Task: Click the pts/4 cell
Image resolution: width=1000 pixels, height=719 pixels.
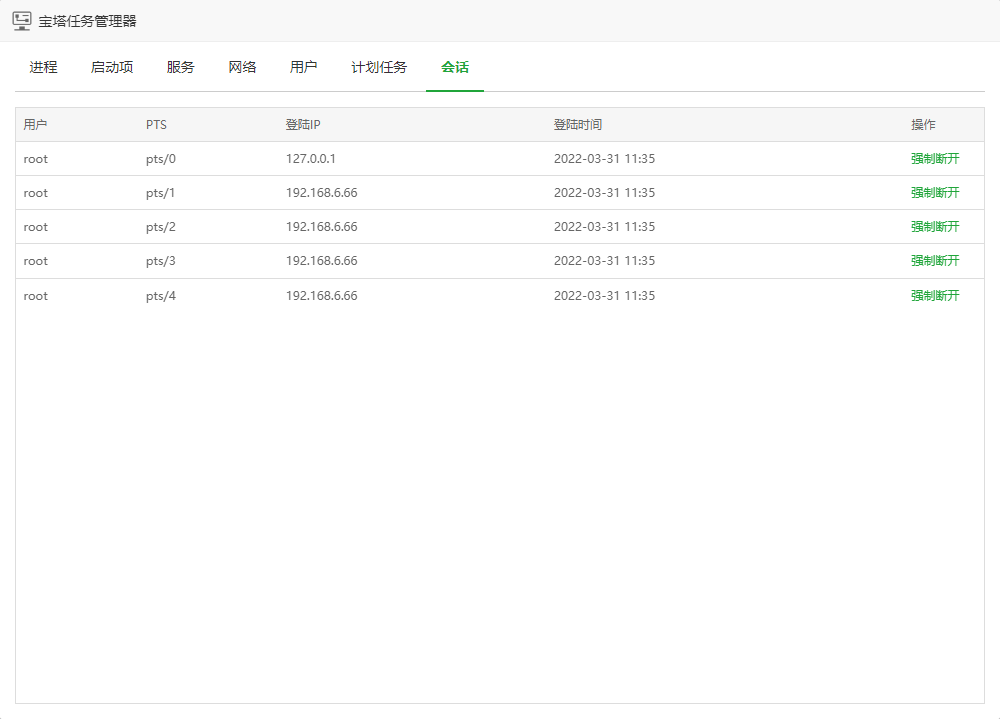Action: (x=160, y=296)
